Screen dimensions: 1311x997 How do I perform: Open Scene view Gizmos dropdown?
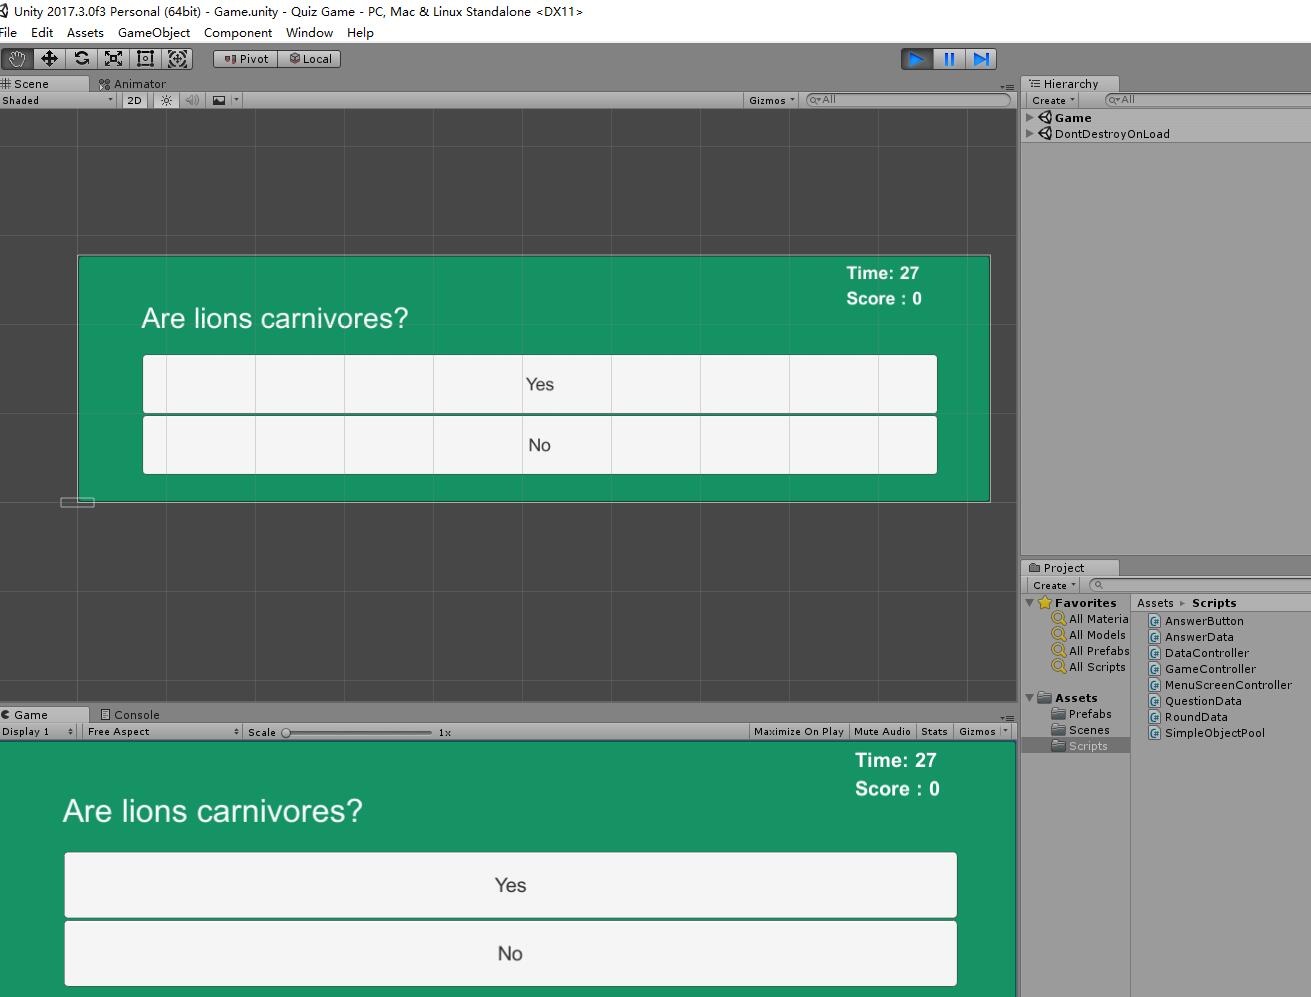tap(772, 100)
